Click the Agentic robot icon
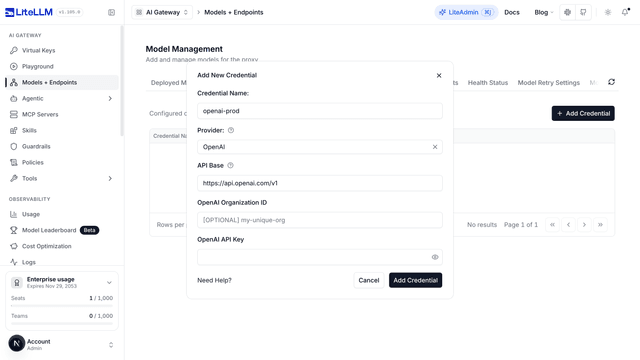 coord(14,98)
